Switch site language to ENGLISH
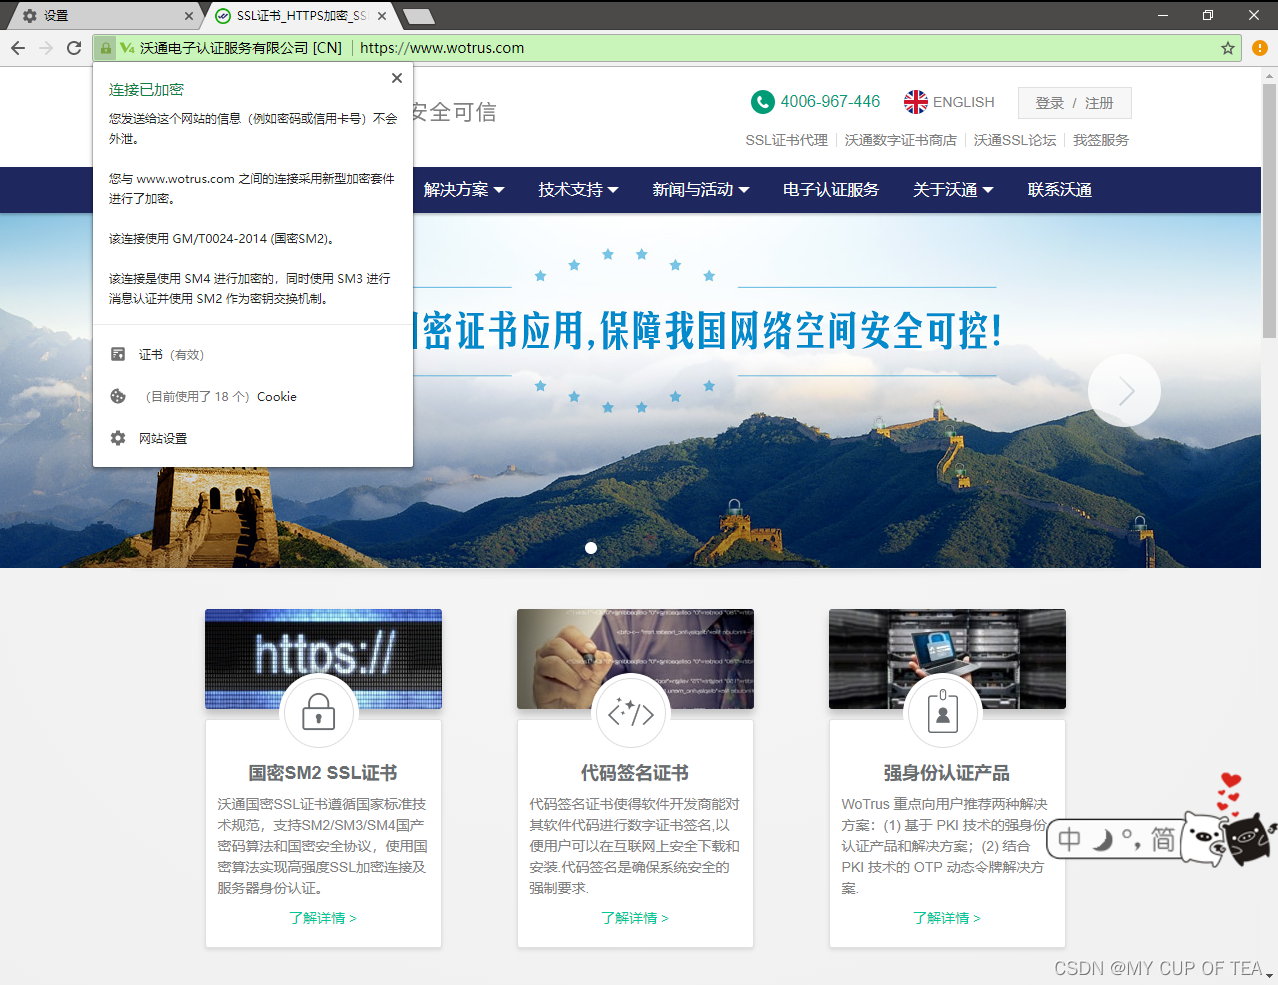Viewport: 1278px width, 985px height. click(x=964, y=102)
